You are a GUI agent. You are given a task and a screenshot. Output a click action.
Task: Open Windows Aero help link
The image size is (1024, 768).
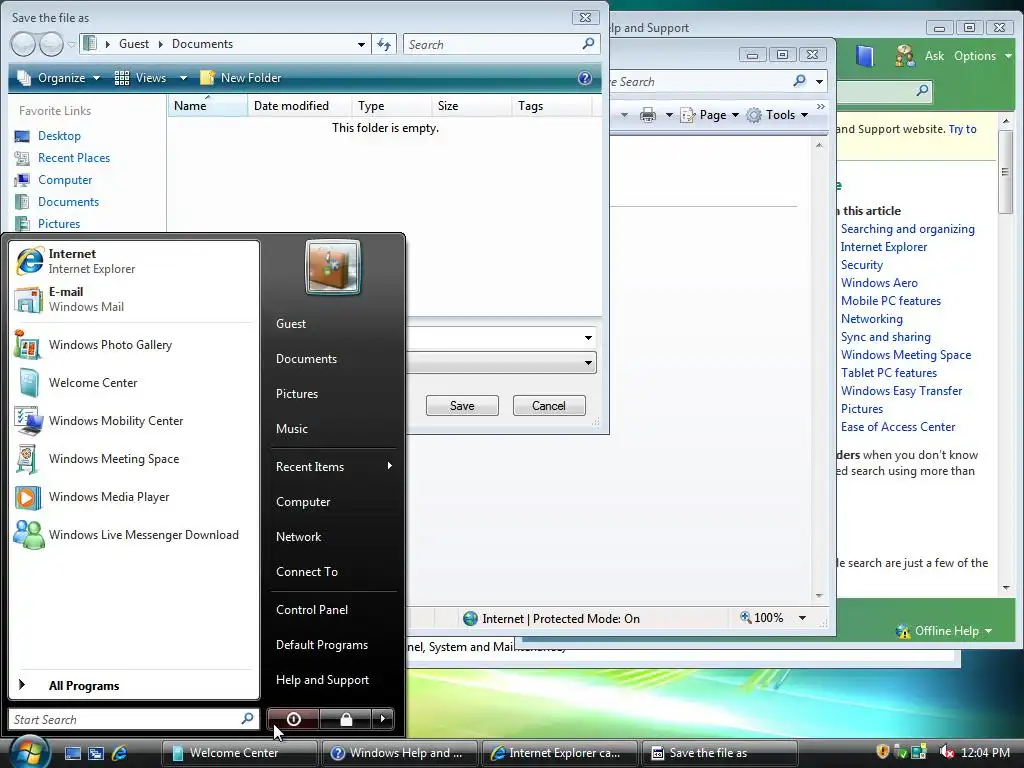tap(879, 283)
